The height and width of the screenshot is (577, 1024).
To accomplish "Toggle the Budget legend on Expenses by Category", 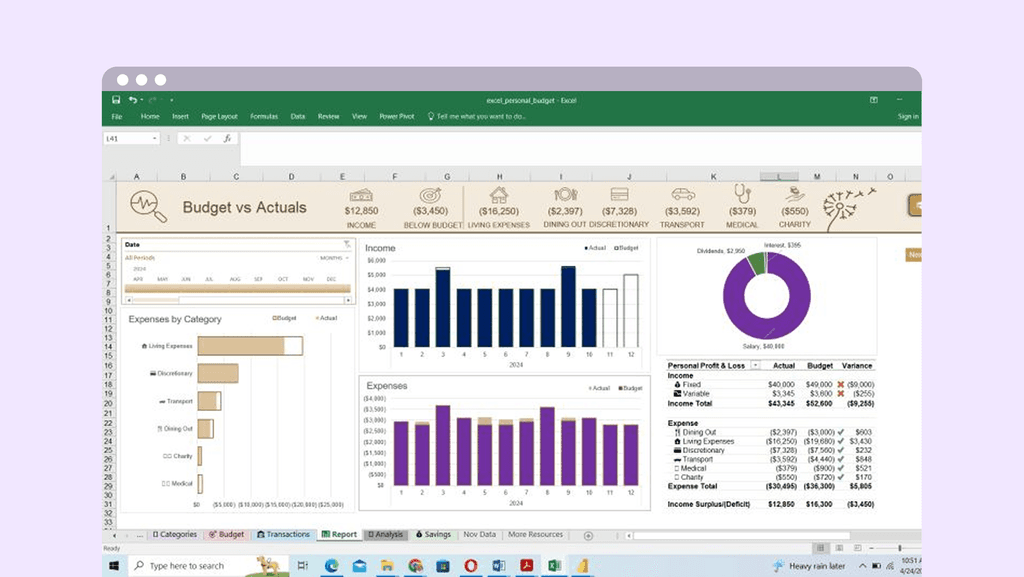I will [x=284, y=318].
